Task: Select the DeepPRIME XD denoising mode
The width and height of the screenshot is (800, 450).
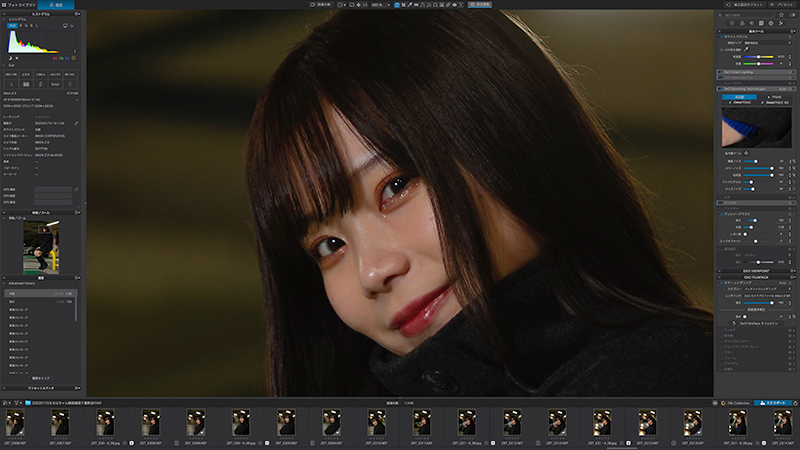Action: [774, 103]
